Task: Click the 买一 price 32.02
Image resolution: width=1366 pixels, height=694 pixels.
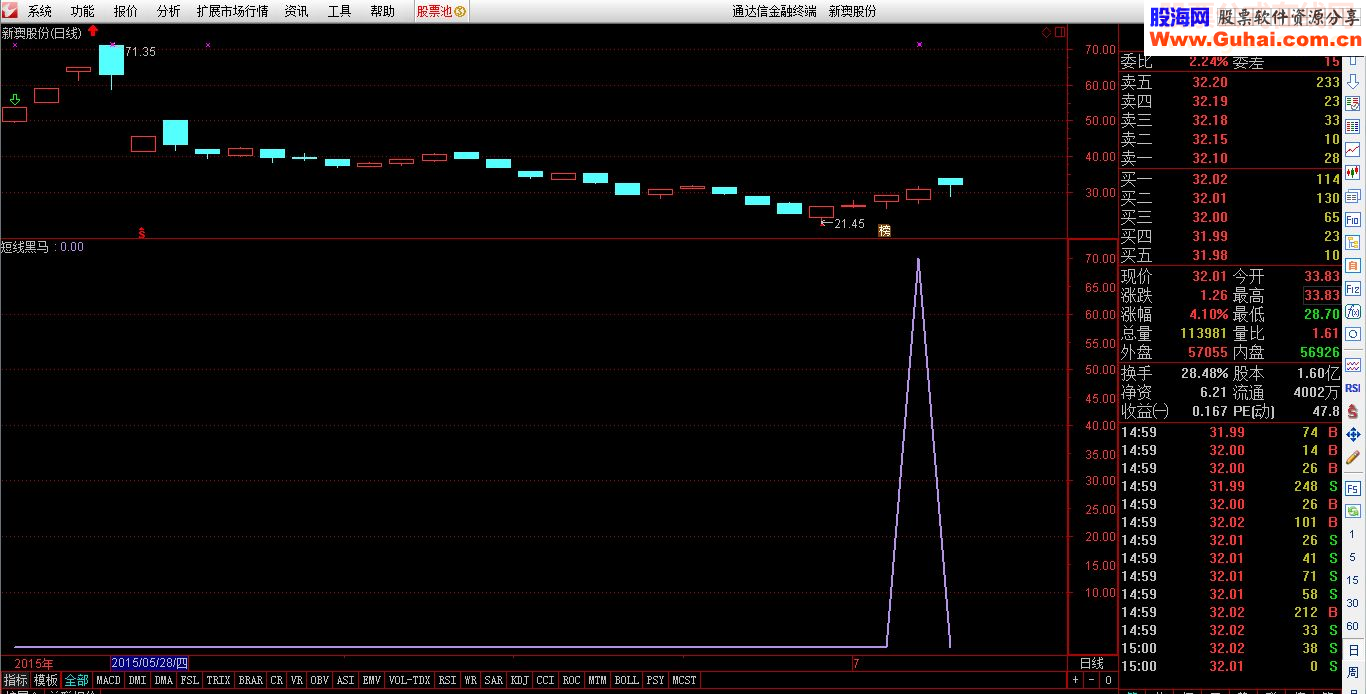Action: (x=1210, y=179)
